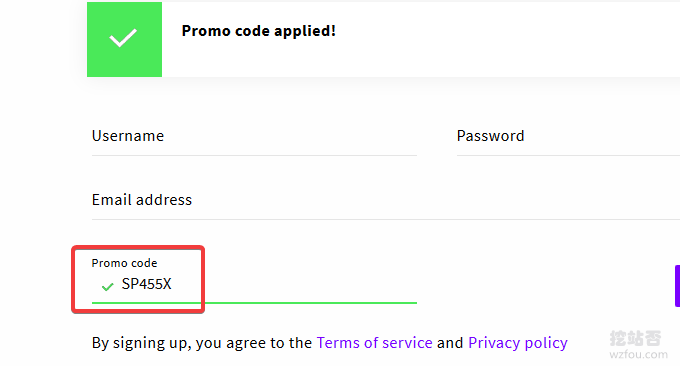The image size is (680, 366).
Task: Focus the Username input field
Action: pyautogui.click(x=254, y=137)
